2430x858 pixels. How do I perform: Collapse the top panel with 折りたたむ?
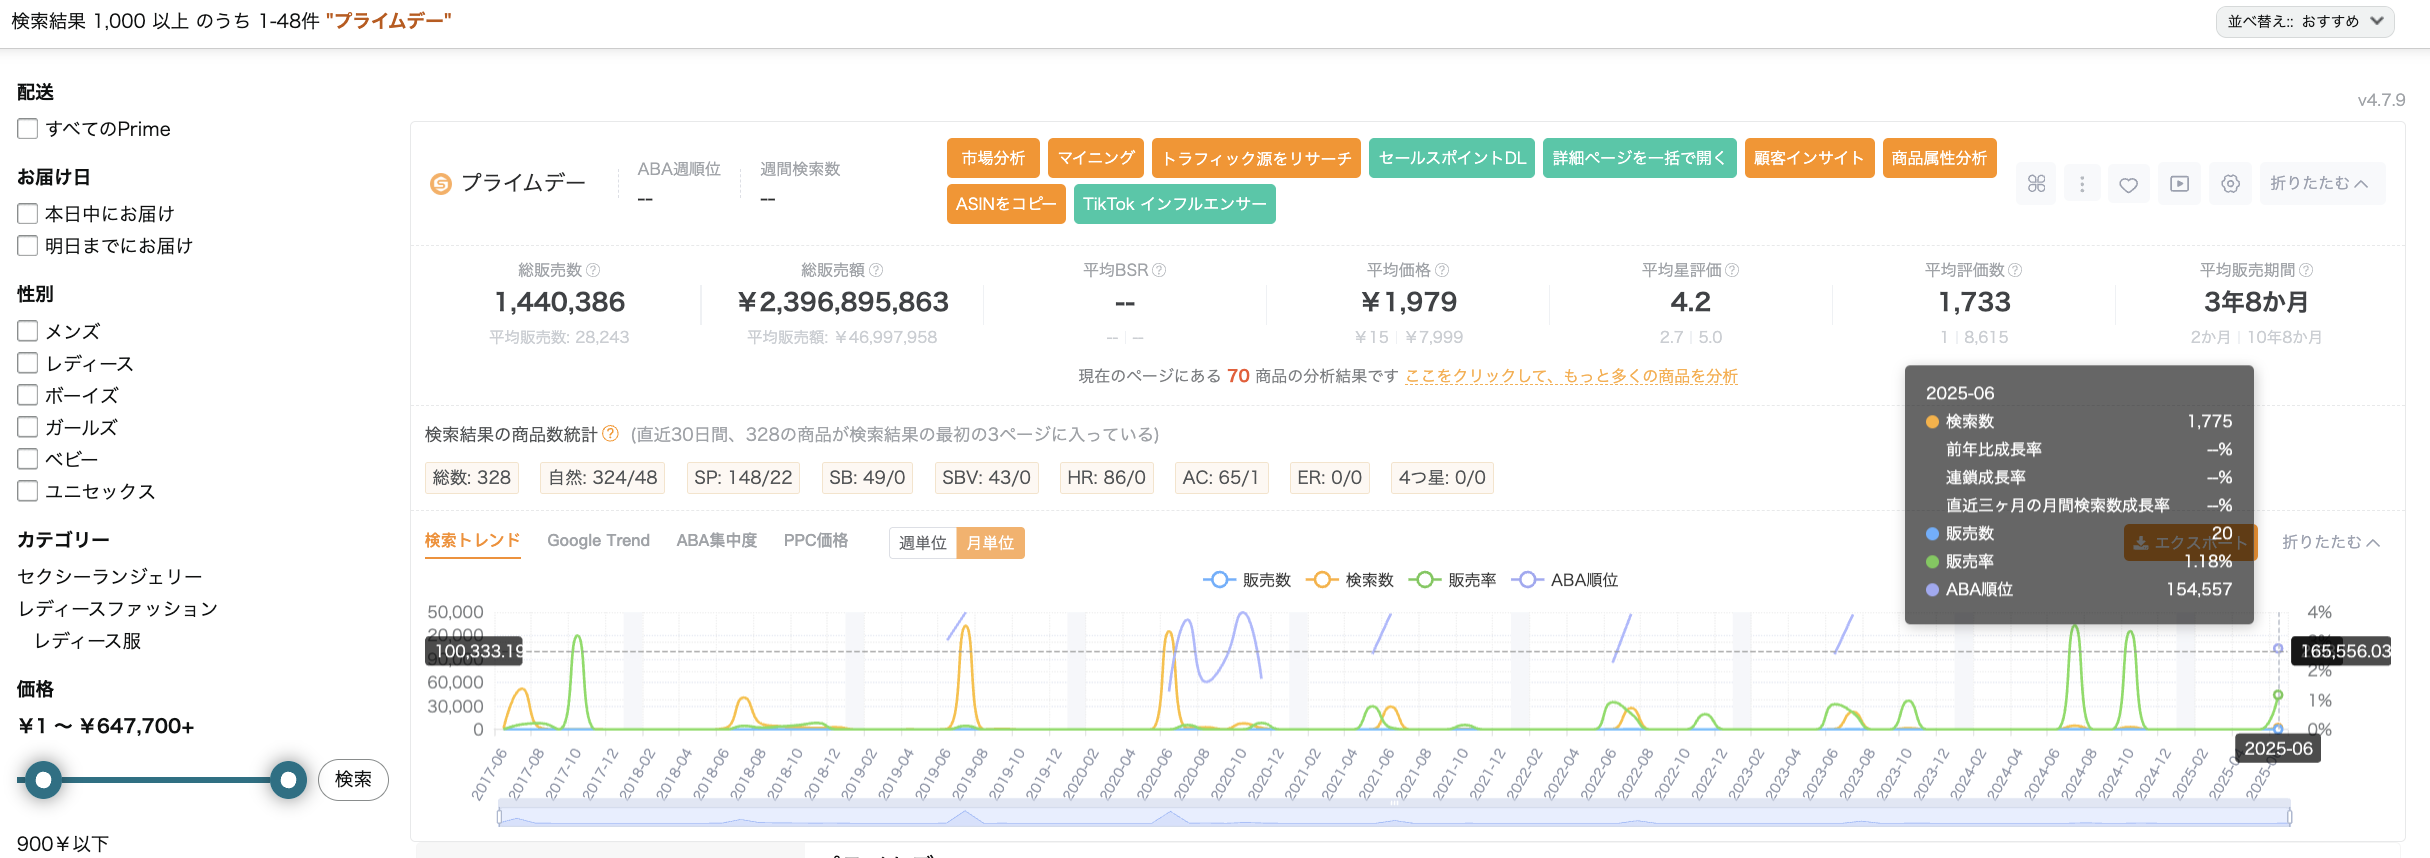coord(2320,184)
